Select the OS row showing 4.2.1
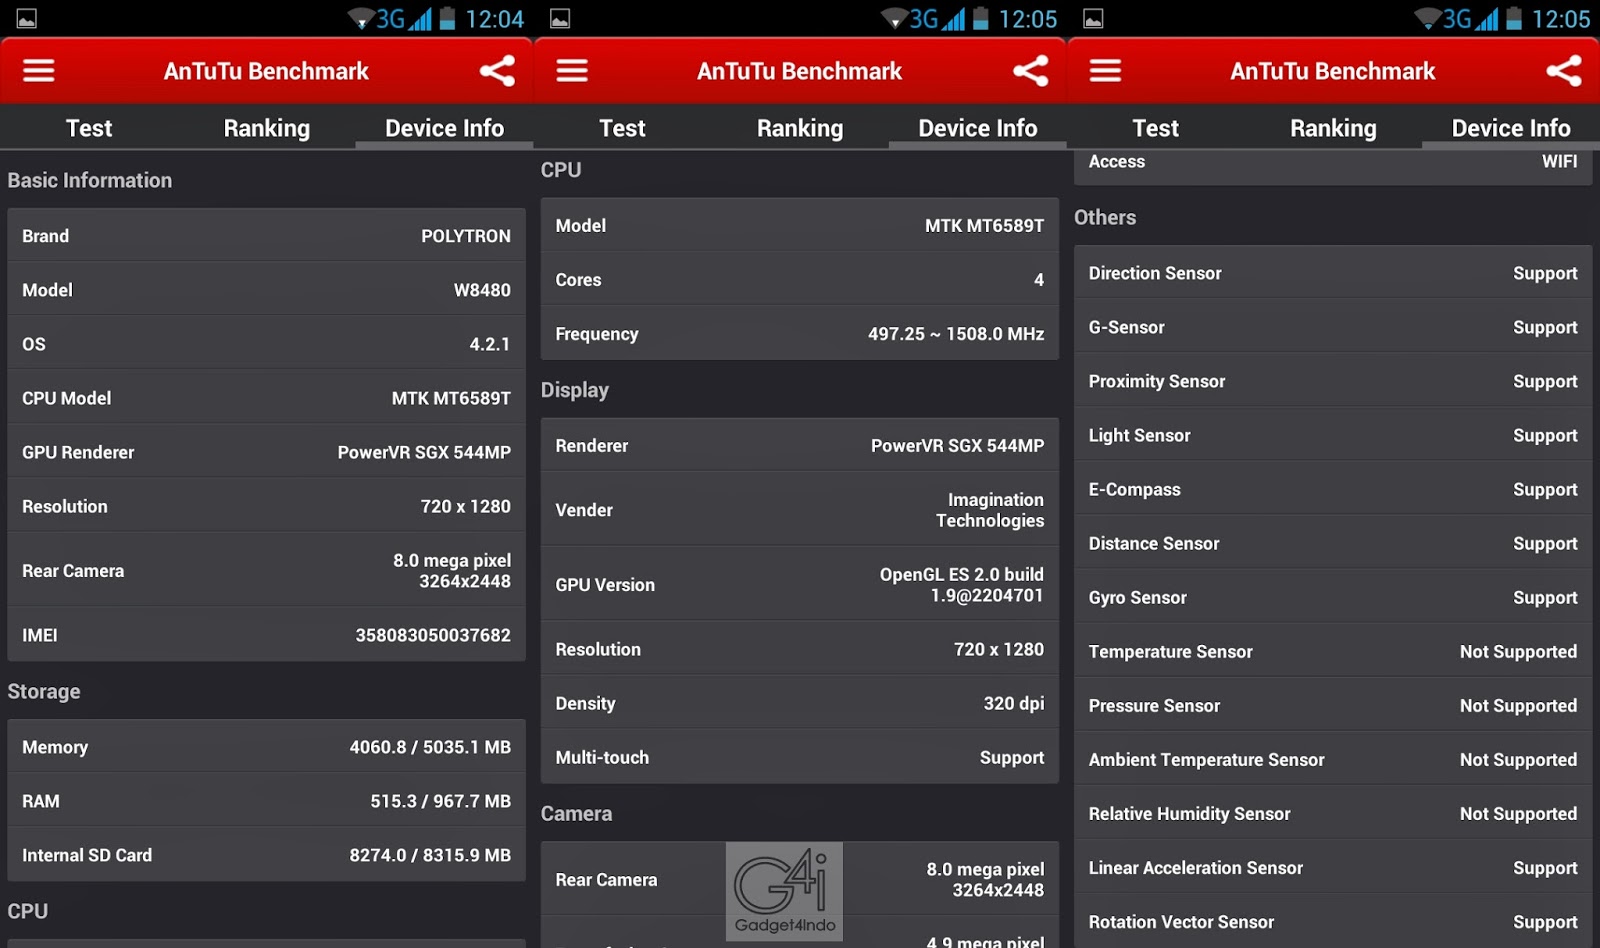 [266, 344]
